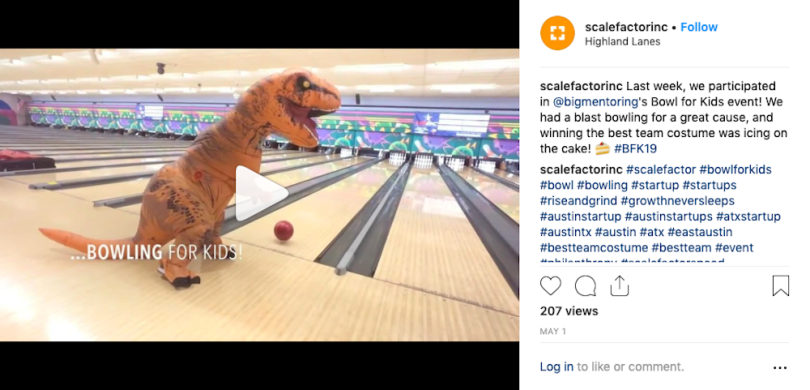The image size is (810, 390).
Task: Open Highland Lanes location page
Action: click(x=622, y=42)
